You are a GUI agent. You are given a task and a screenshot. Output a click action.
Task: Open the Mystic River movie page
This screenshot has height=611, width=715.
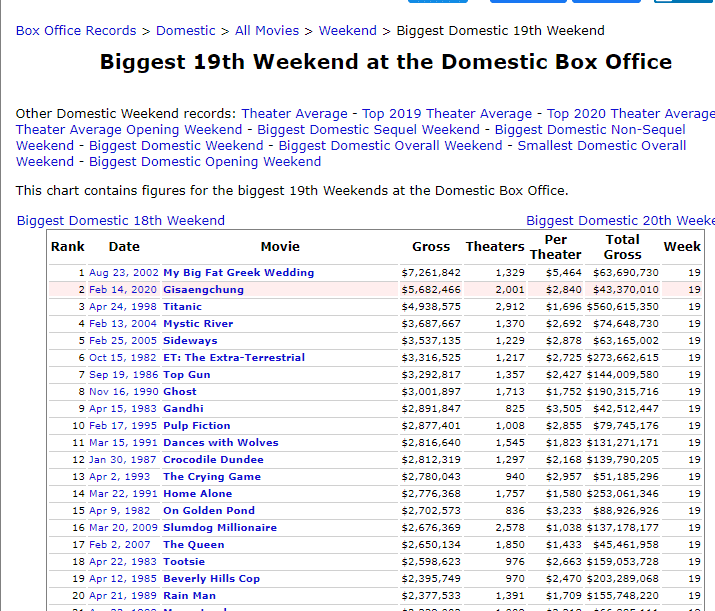point(198,324)
